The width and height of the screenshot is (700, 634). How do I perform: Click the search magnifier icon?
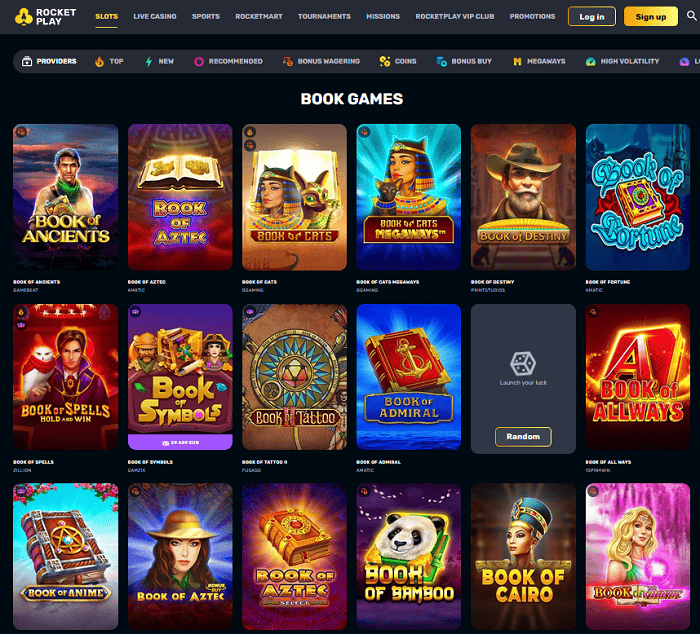(691, 16)
